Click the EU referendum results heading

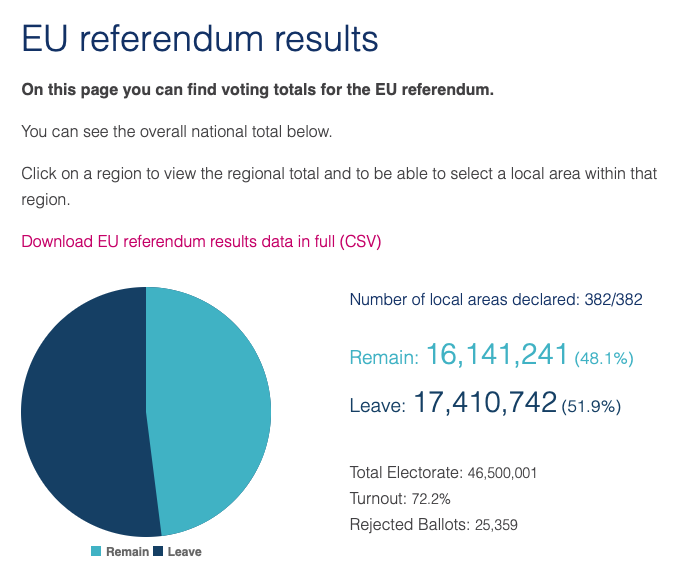[200, 38]
